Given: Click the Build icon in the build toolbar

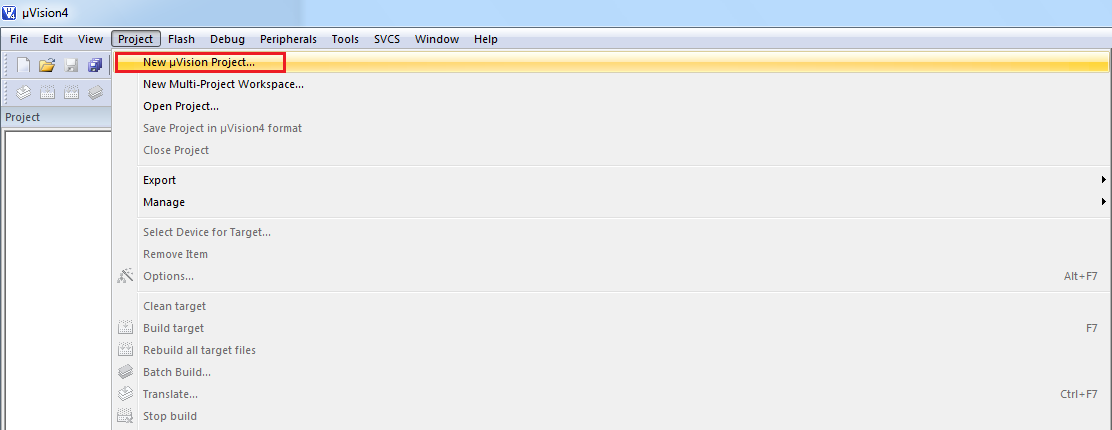Looking at the screenshot, I should tap(48, 92).
